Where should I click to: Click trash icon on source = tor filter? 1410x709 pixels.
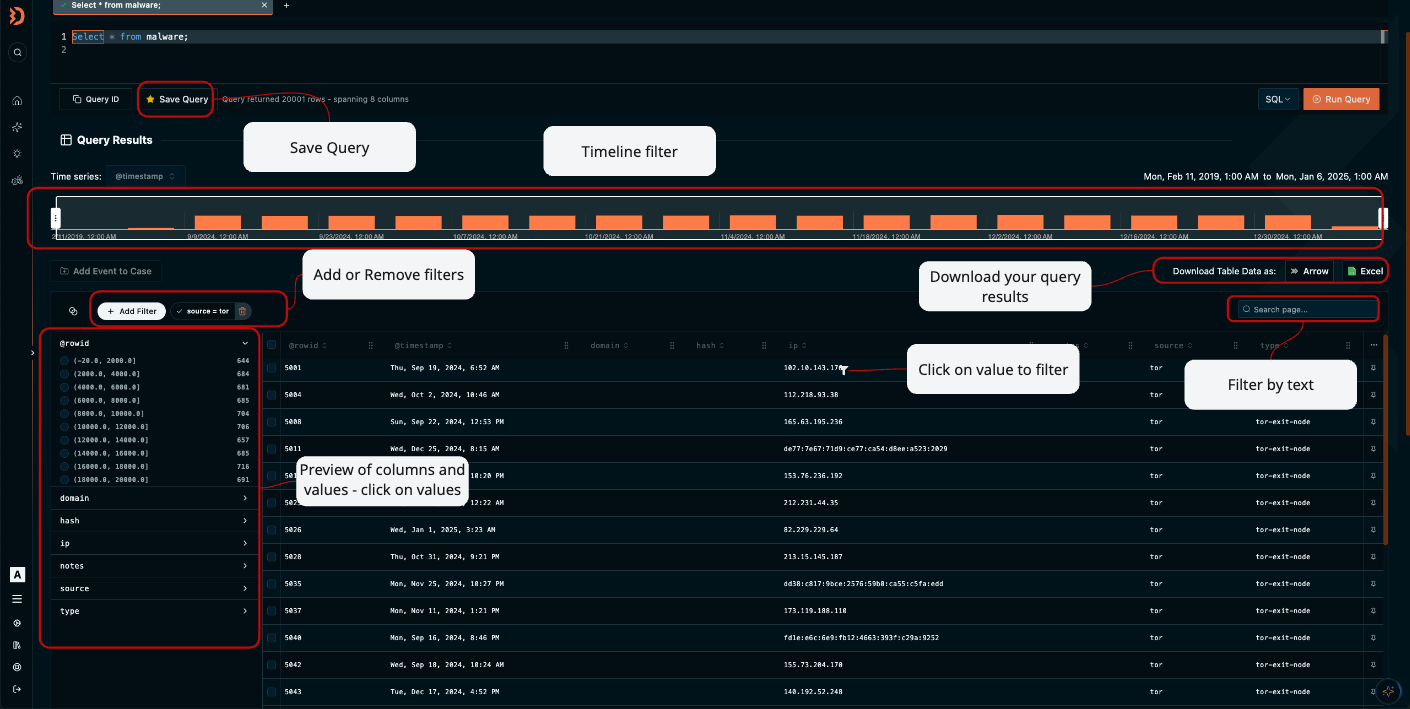pyautogui.click(x=242, y=311)
